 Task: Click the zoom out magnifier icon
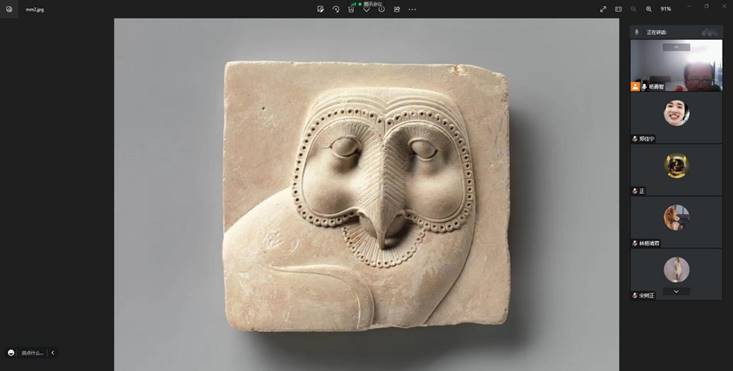point(633,9)
